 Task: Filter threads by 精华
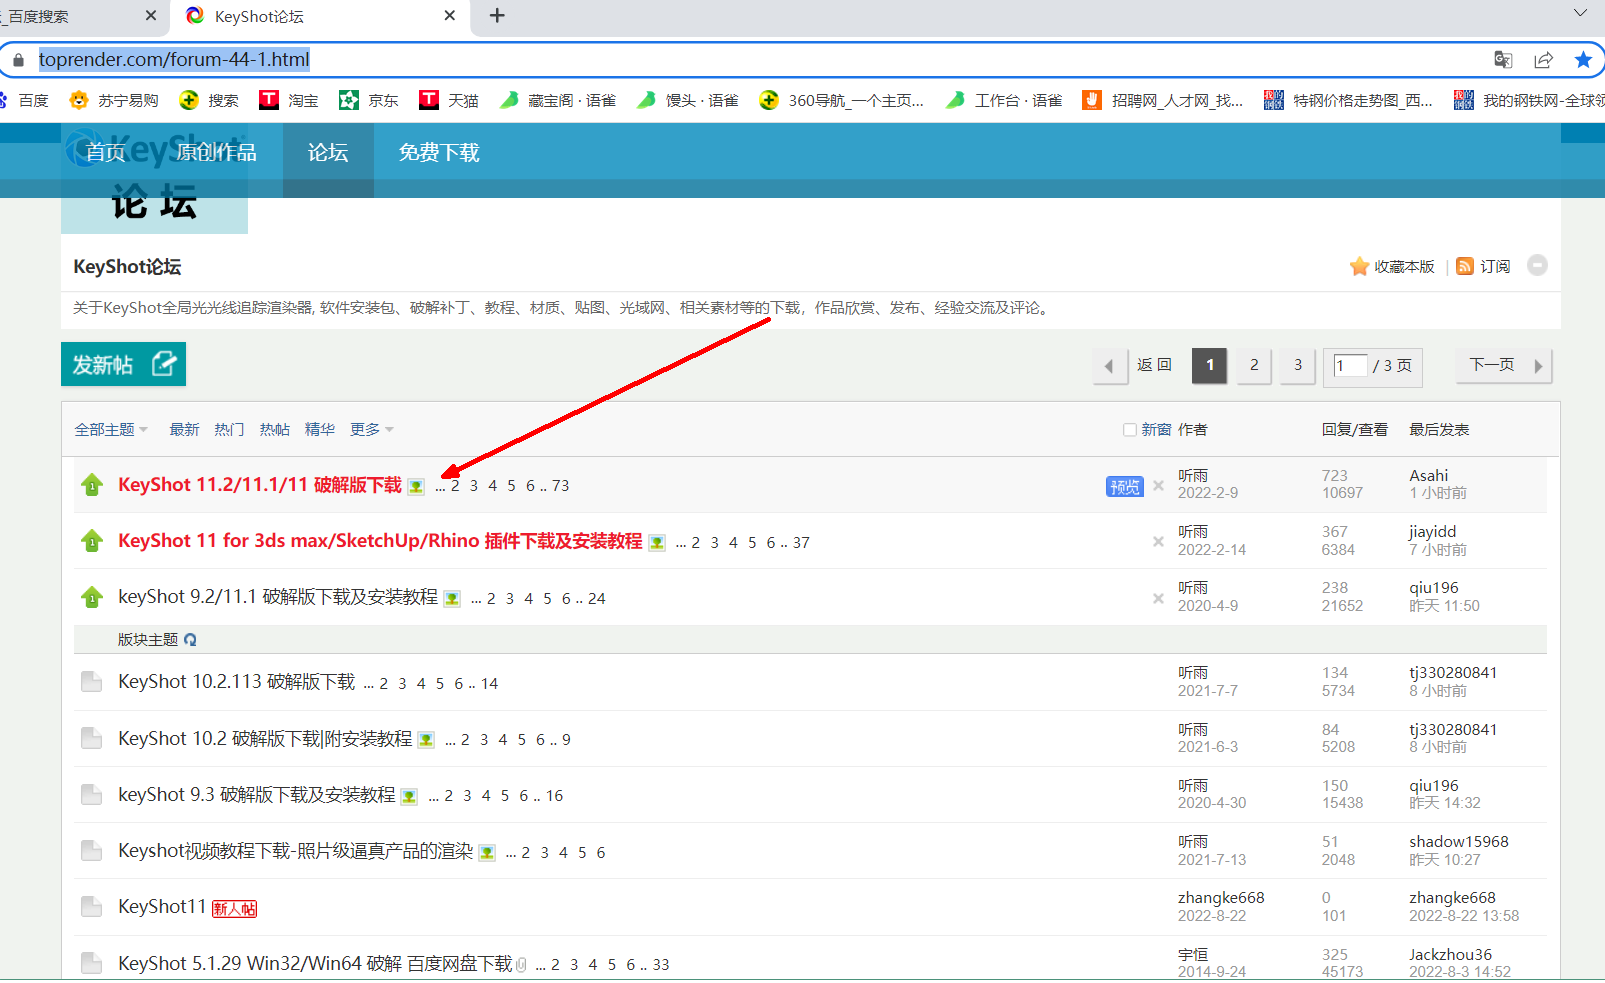click(319, 429)
